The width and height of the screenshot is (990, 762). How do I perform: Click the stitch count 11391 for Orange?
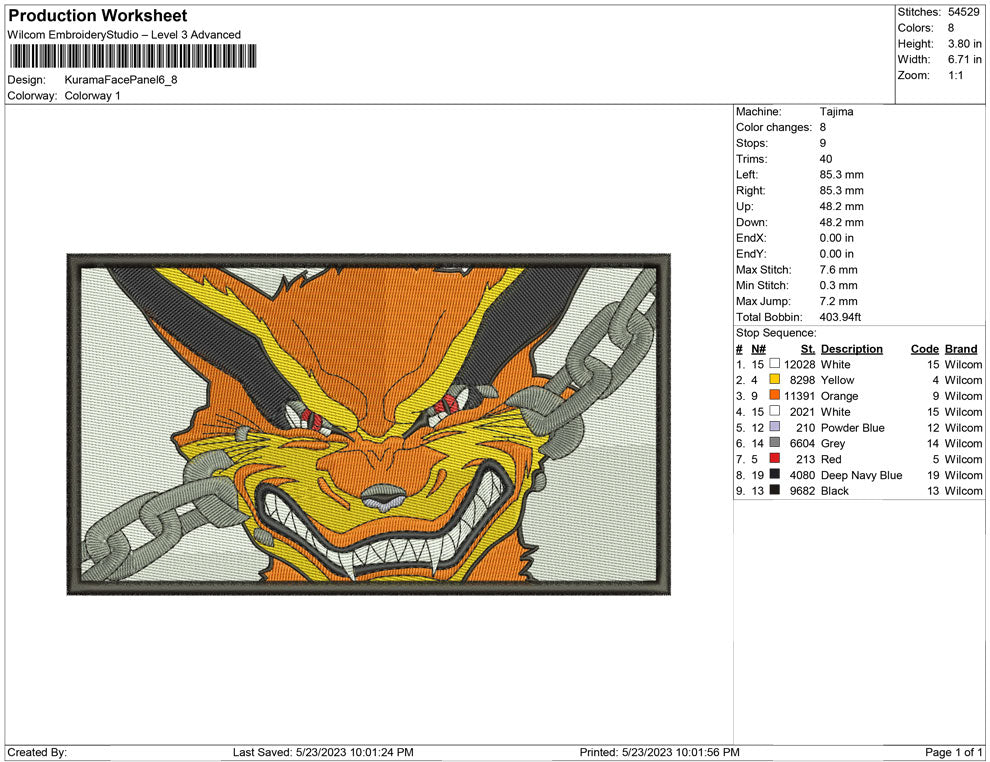click(799, 396)
